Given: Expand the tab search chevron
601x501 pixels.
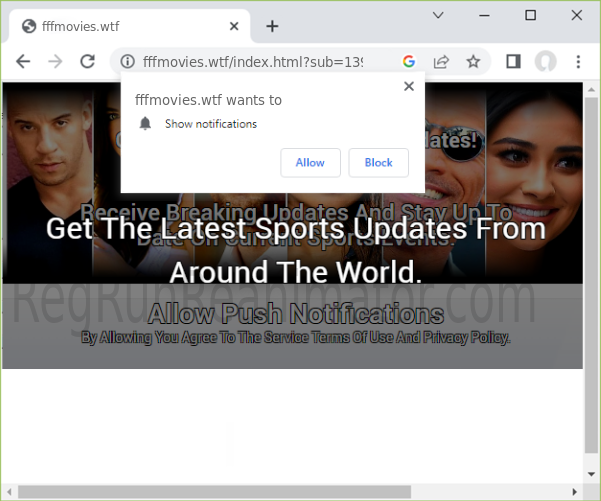Looking at the screenshot, I should (438, 15).
